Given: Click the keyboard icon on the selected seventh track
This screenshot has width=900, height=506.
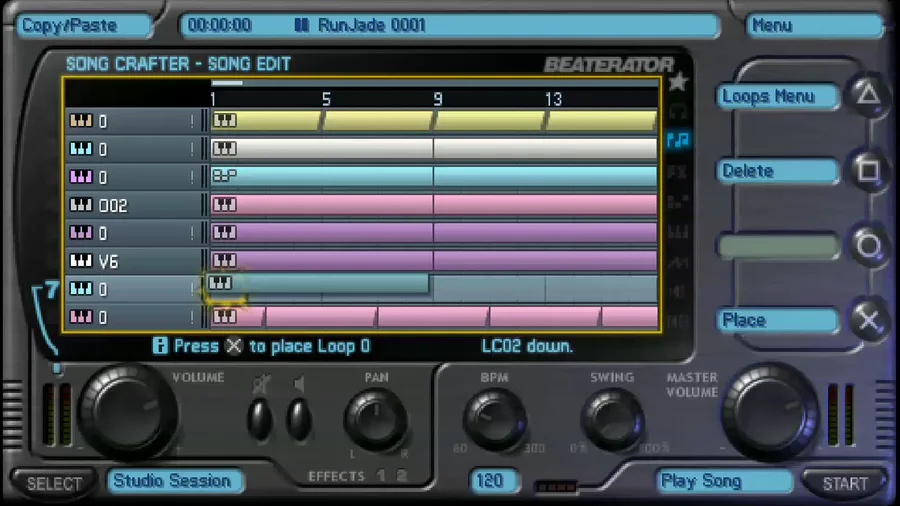Looking at the screenshot, I should coord(81,289).
